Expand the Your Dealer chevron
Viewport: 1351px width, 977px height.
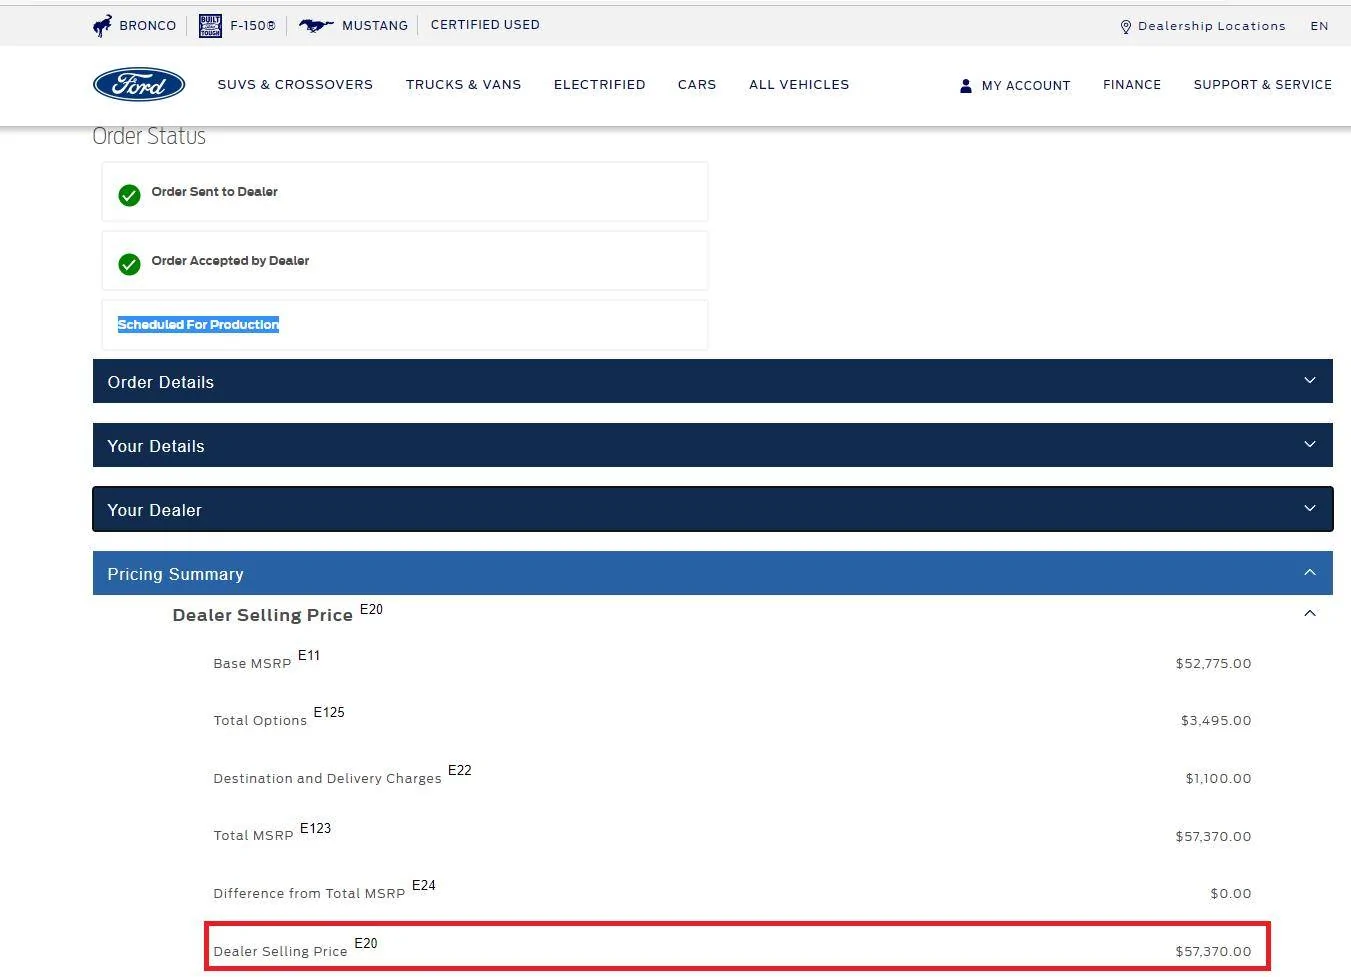(1310, 509)
